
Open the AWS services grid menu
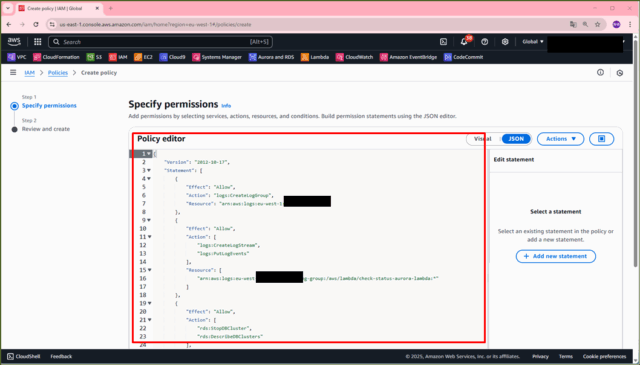click(x=38, y=42)
